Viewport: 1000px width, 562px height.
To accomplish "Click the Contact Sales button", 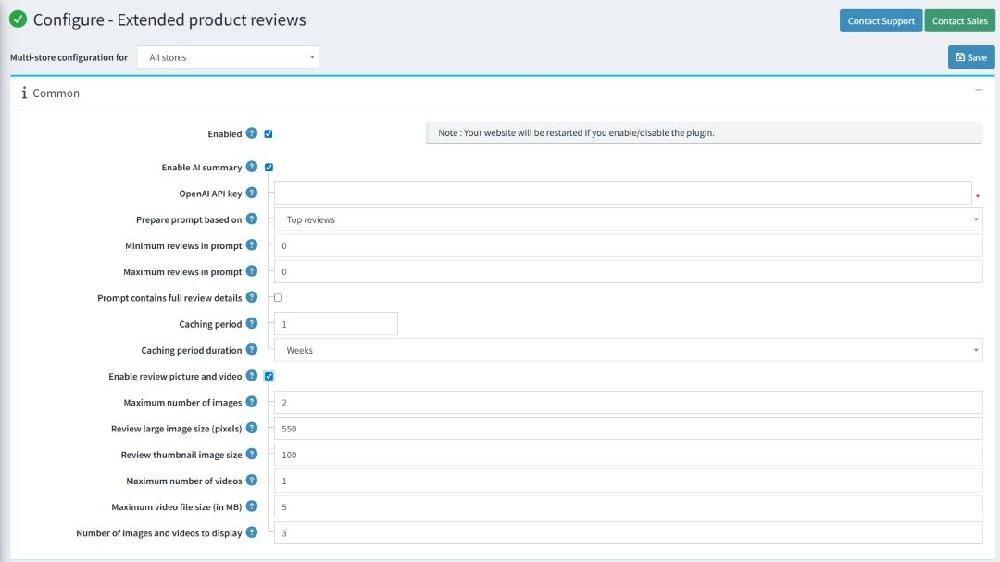I will (959, 20).
